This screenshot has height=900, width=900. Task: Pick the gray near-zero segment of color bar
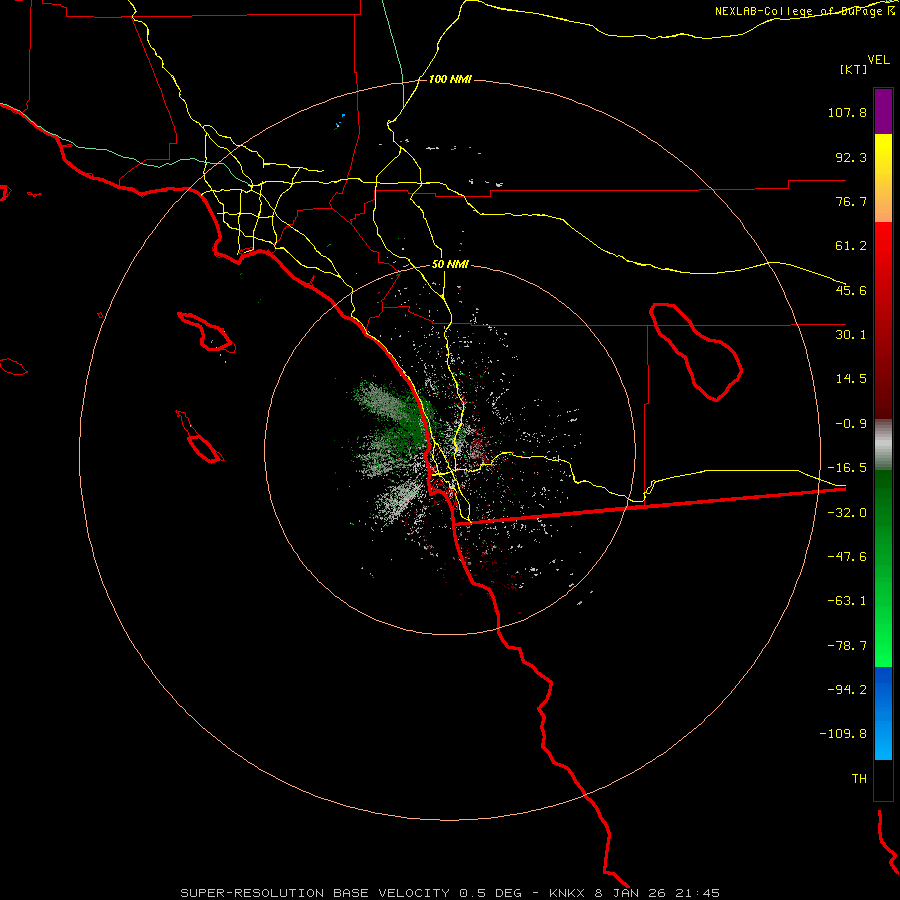click(883, 445)
